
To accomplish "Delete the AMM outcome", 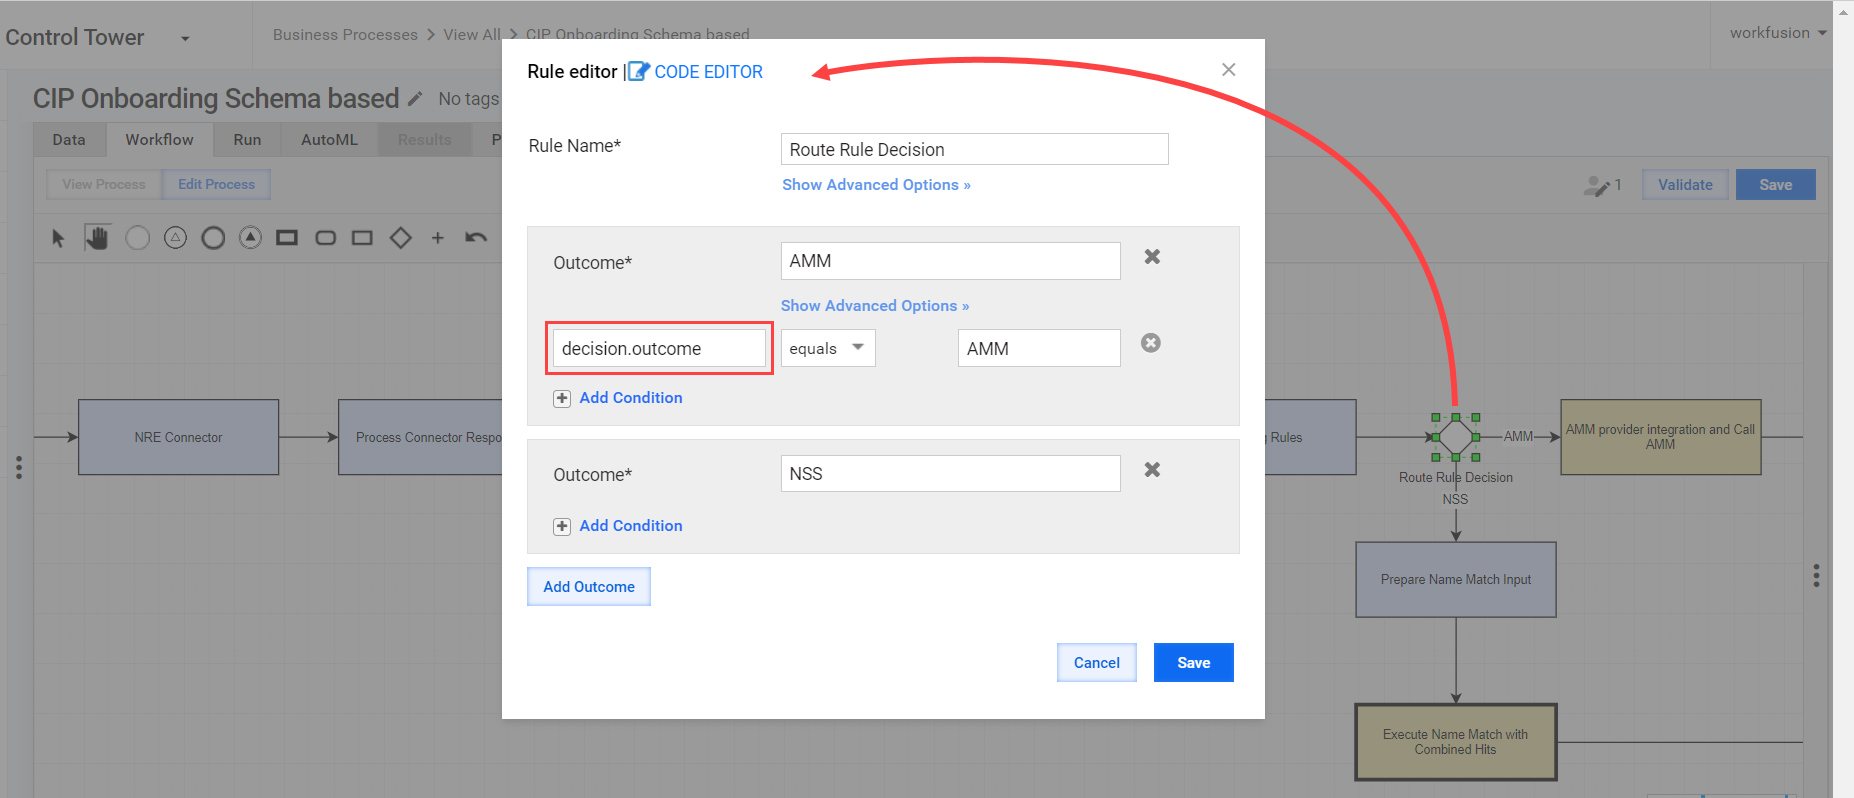I will (x=1152, y=257).
